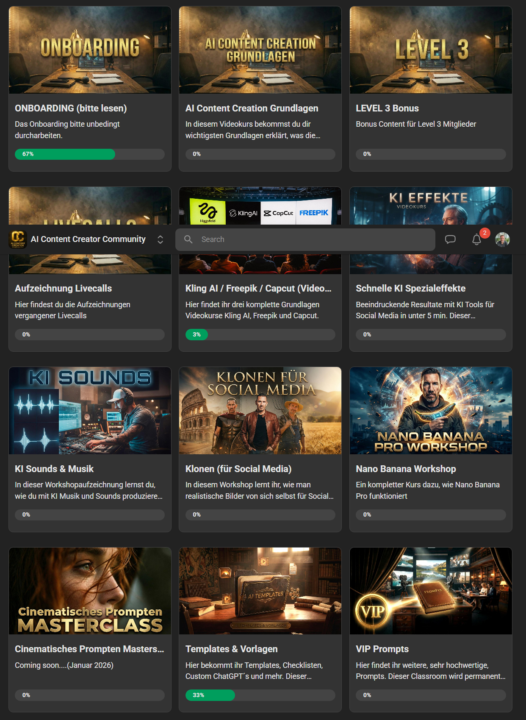526x720 pixels.
Task: Click the Onboarding 67% progress bar
Action: coord(90,154)
